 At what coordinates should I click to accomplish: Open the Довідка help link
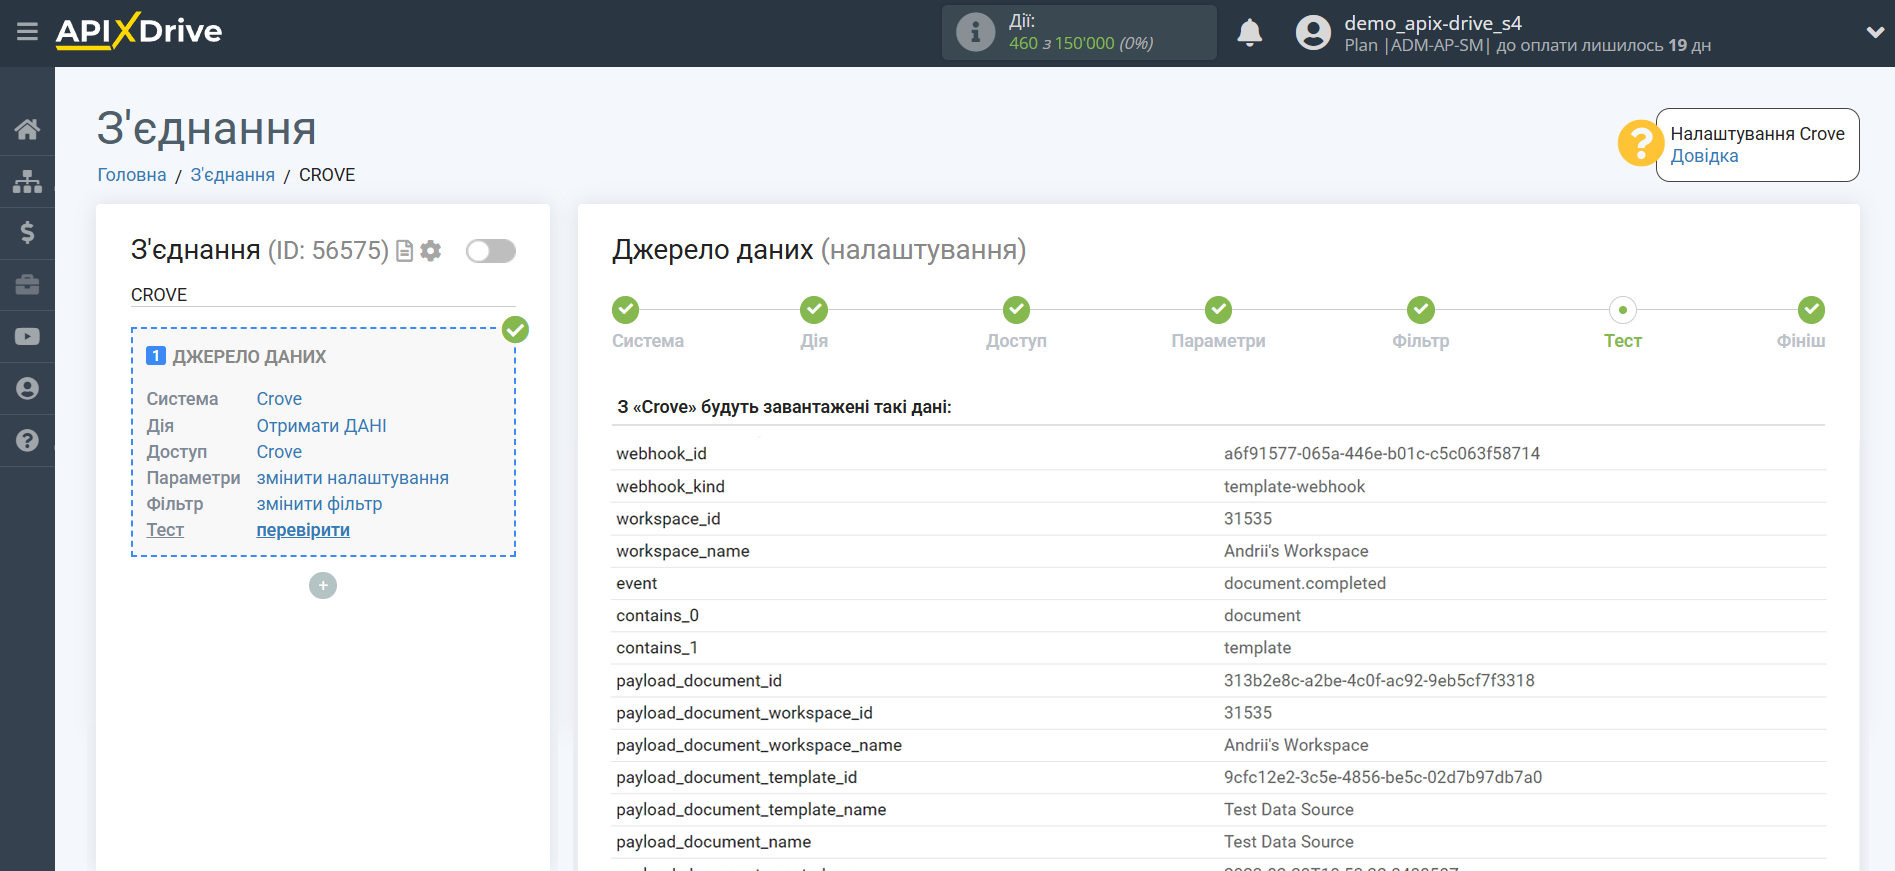(x=1704, y=156)
